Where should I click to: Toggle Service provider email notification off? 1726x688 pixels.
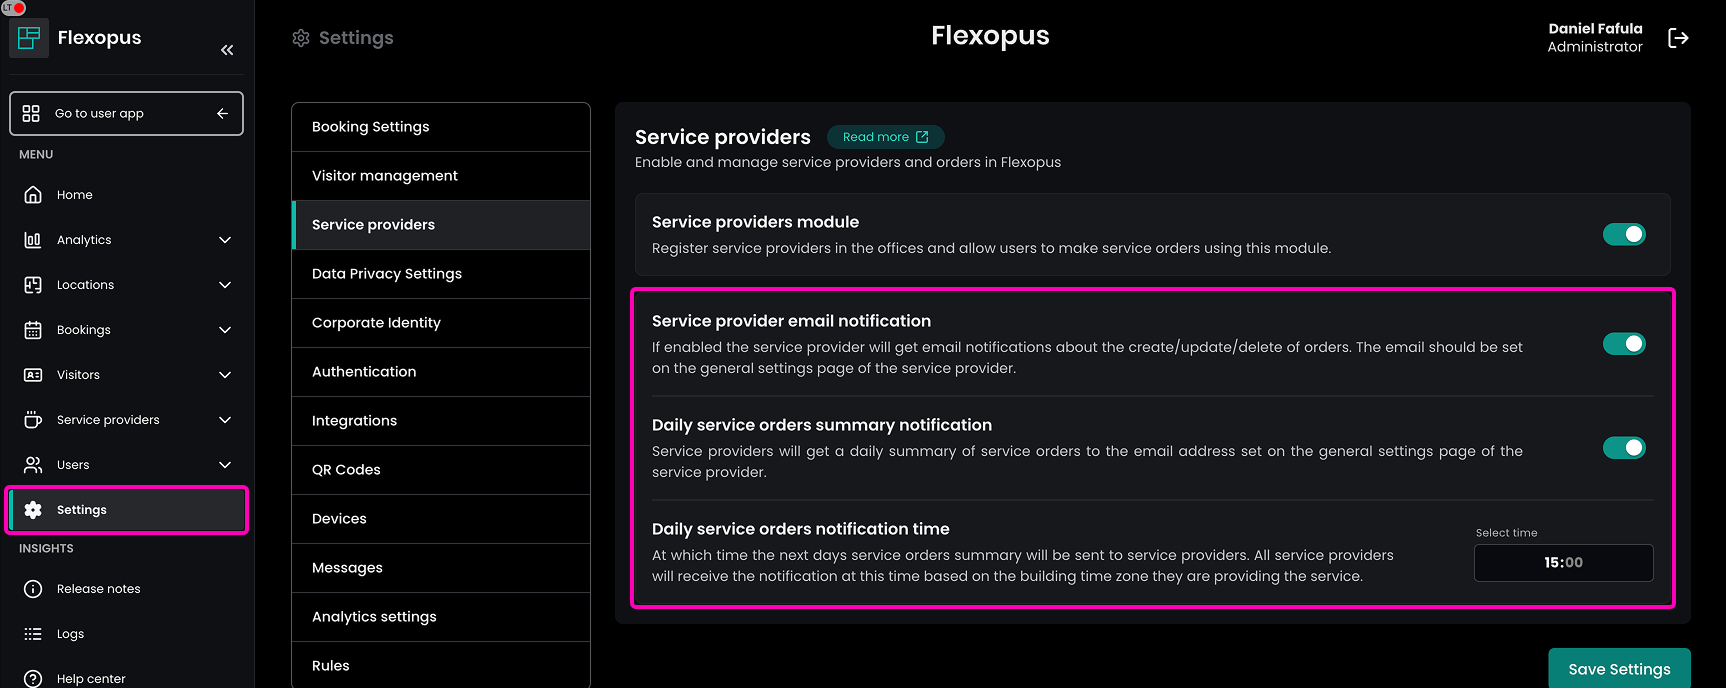[x=1623, y=344]
